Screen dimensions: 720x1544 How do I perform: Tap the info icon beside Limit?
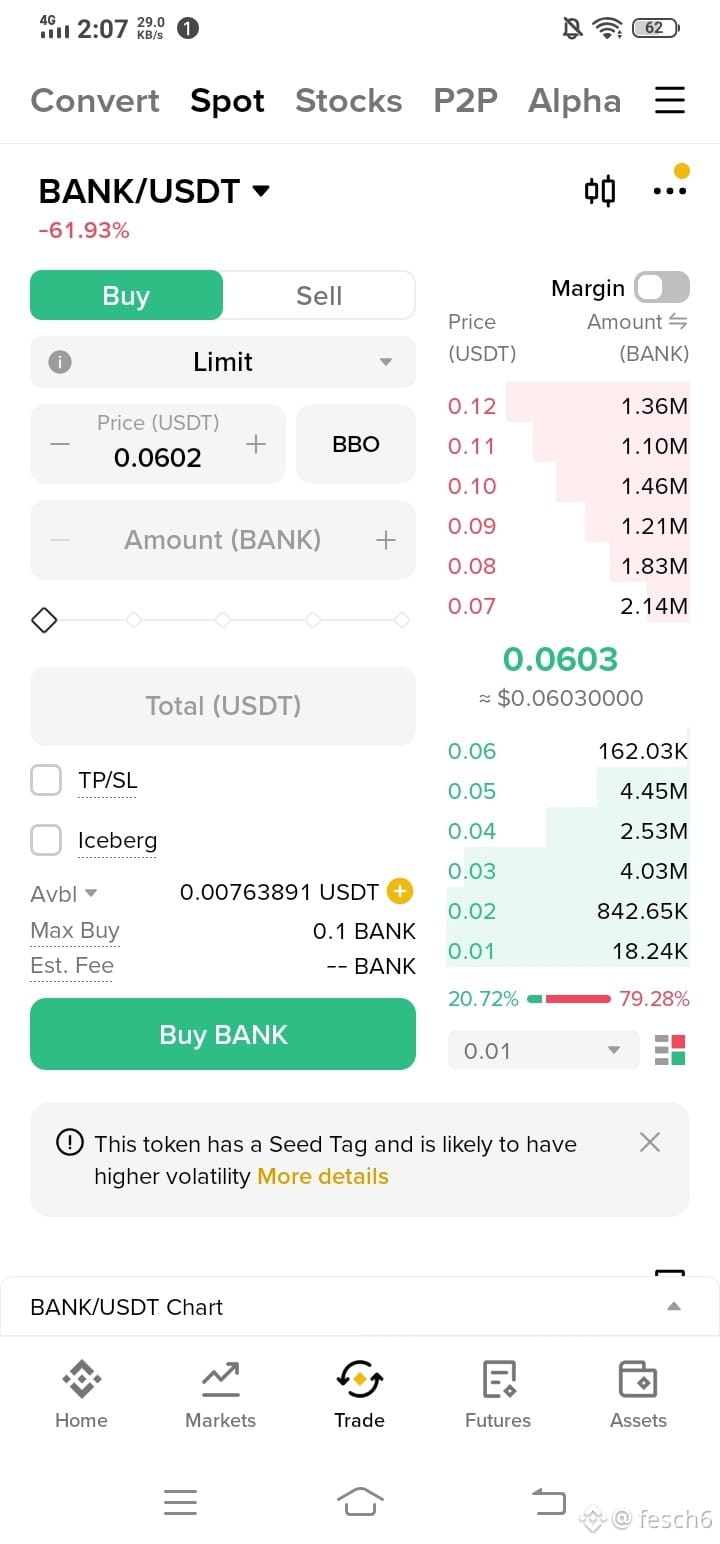coord(60,362)
